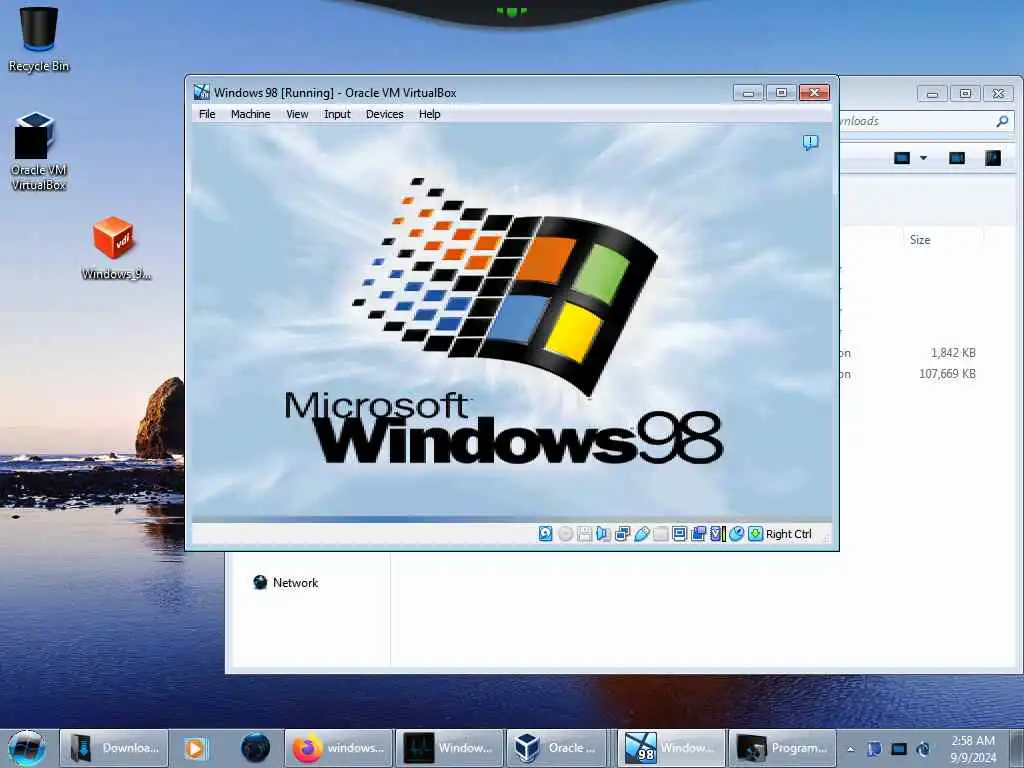The width and height of the screenshot is (1024, 768).
Task: Click the Size column header in Explorer
Action: tap(920, 240)
